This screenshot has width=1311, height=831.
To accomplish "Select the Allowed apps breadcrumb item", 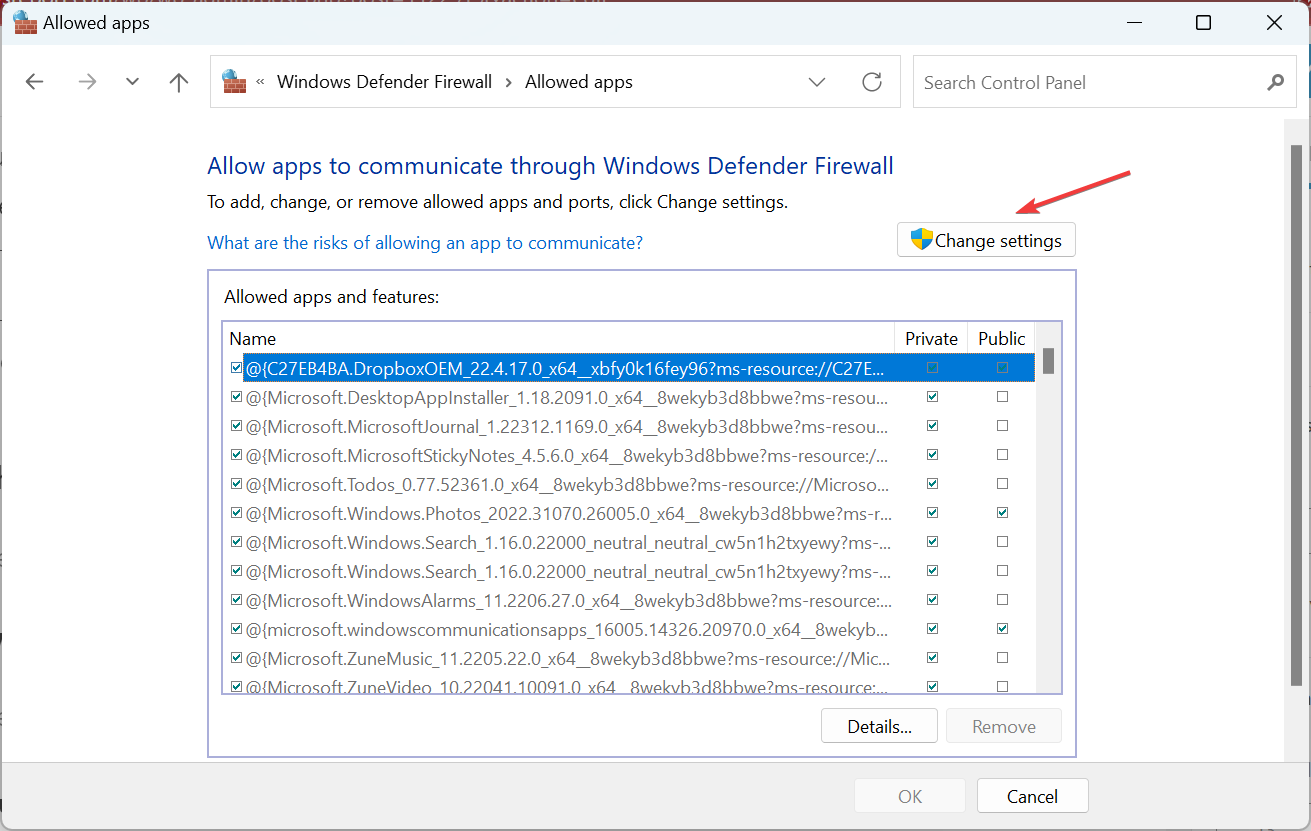I will [x=578, y=82].
